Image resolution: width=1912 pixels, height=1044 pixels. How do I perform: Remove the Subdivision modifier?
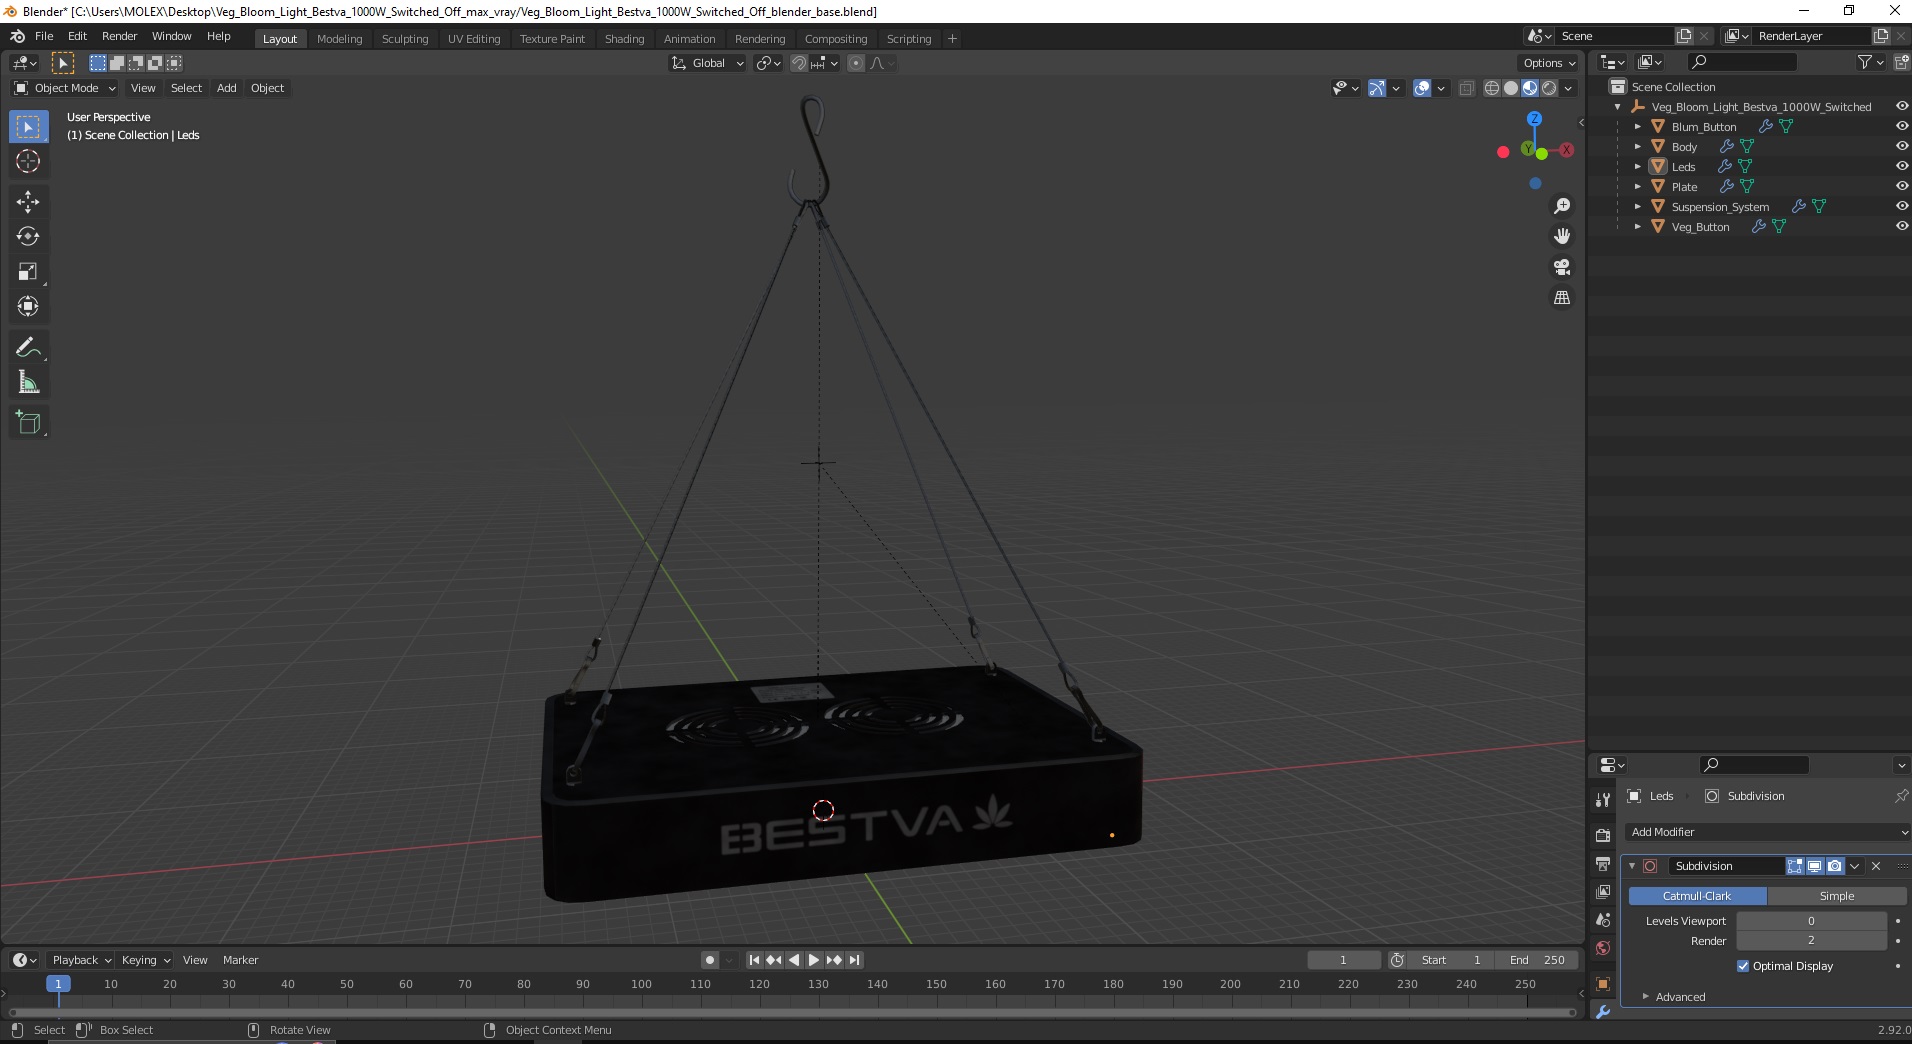pos(1876,866)
